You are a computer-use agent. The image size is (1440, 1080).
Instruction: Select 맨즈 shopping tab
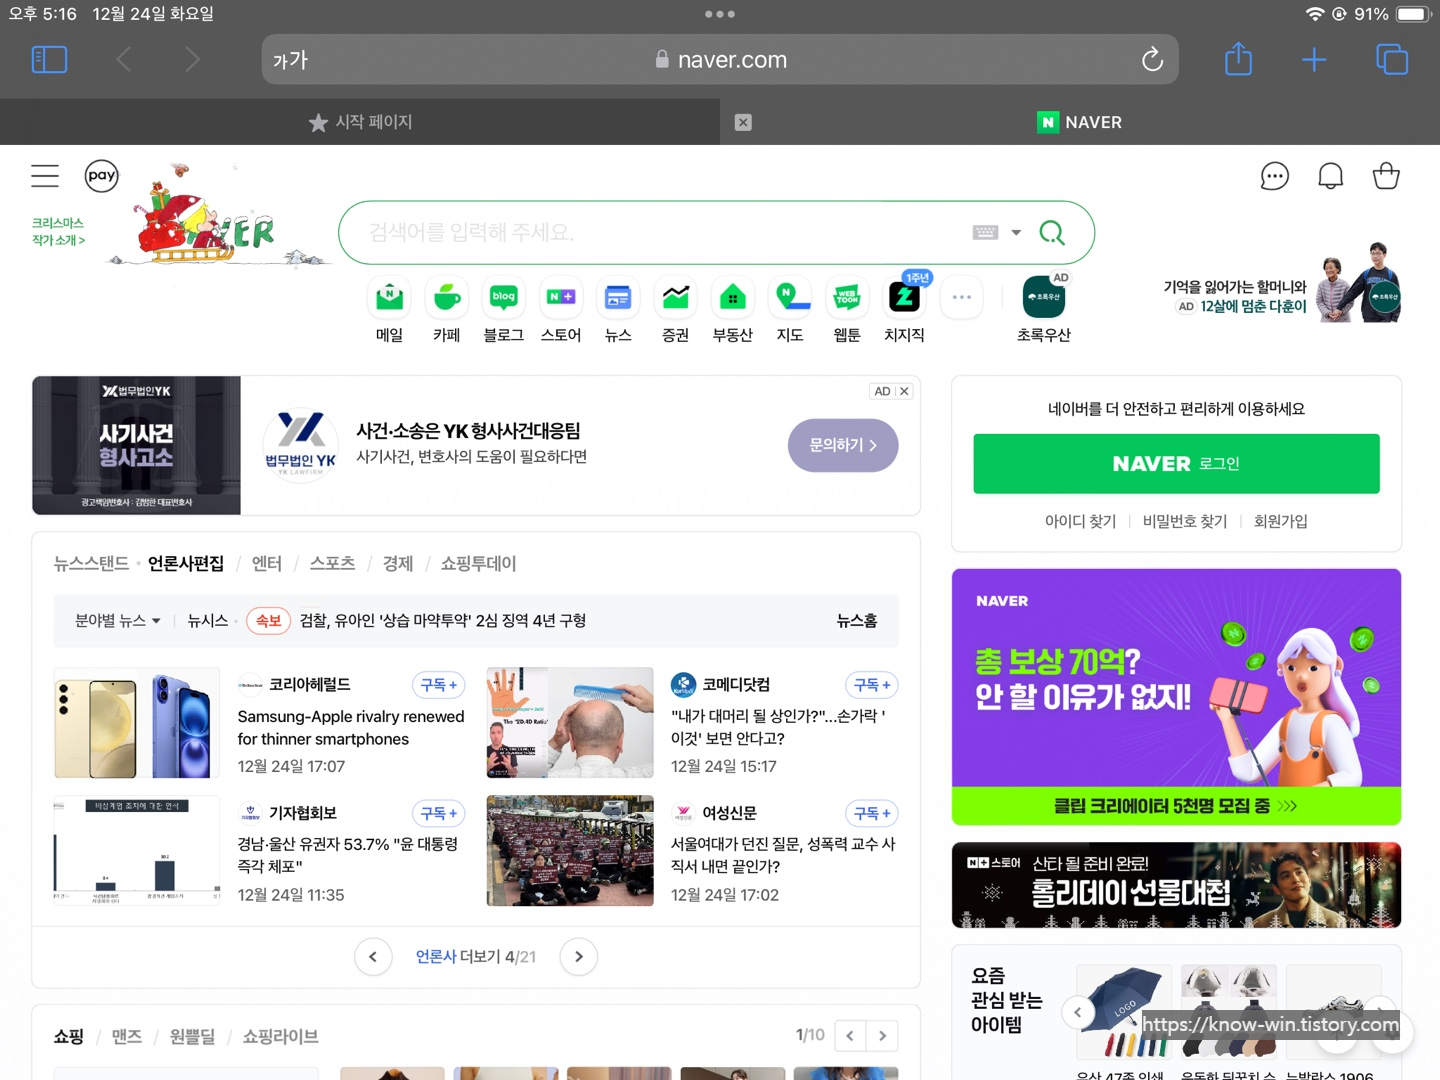click(127, 1037)
